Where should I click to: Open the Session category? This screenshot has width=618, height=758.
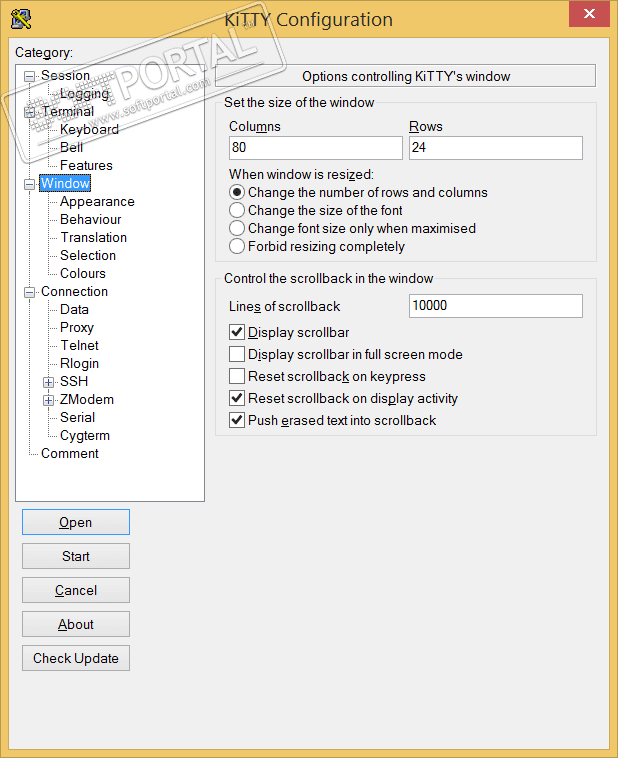[65, 75]
